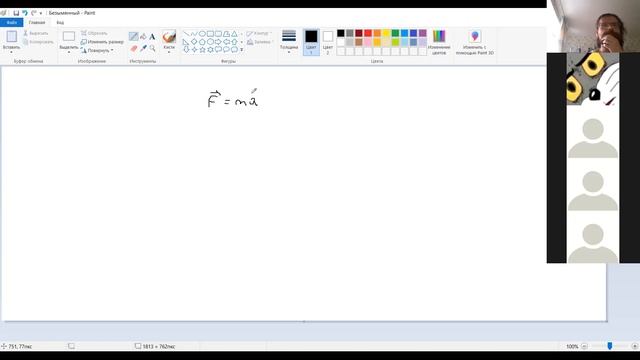The height and width of the screenshot is (360, 640).
Task: Open the Outline (Контур) dropdown
Action: pyautogui.click(x=260, y=33)
